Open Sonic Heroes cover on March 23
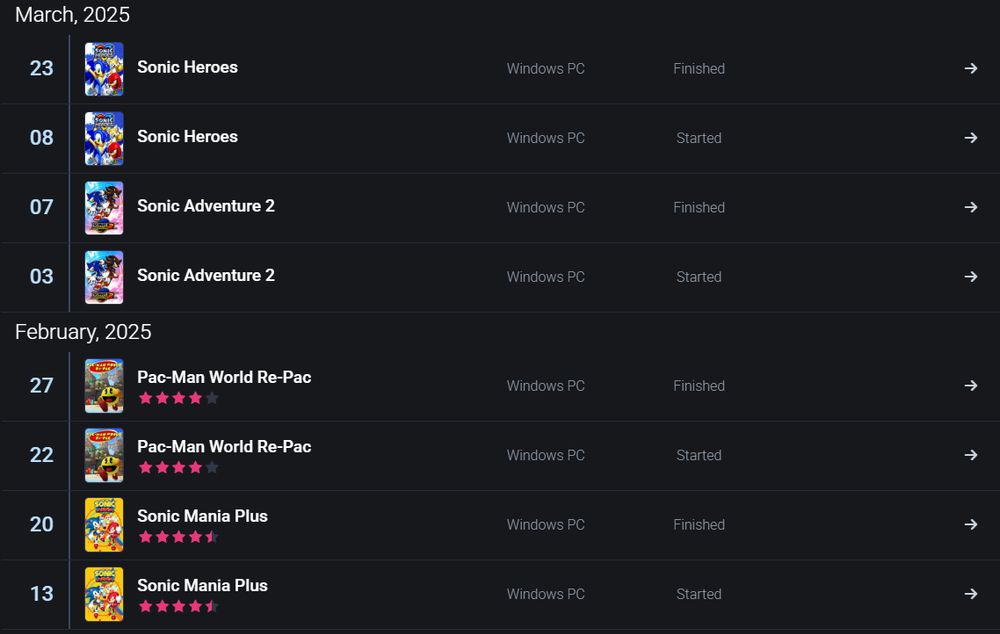 tap(104, 69)
